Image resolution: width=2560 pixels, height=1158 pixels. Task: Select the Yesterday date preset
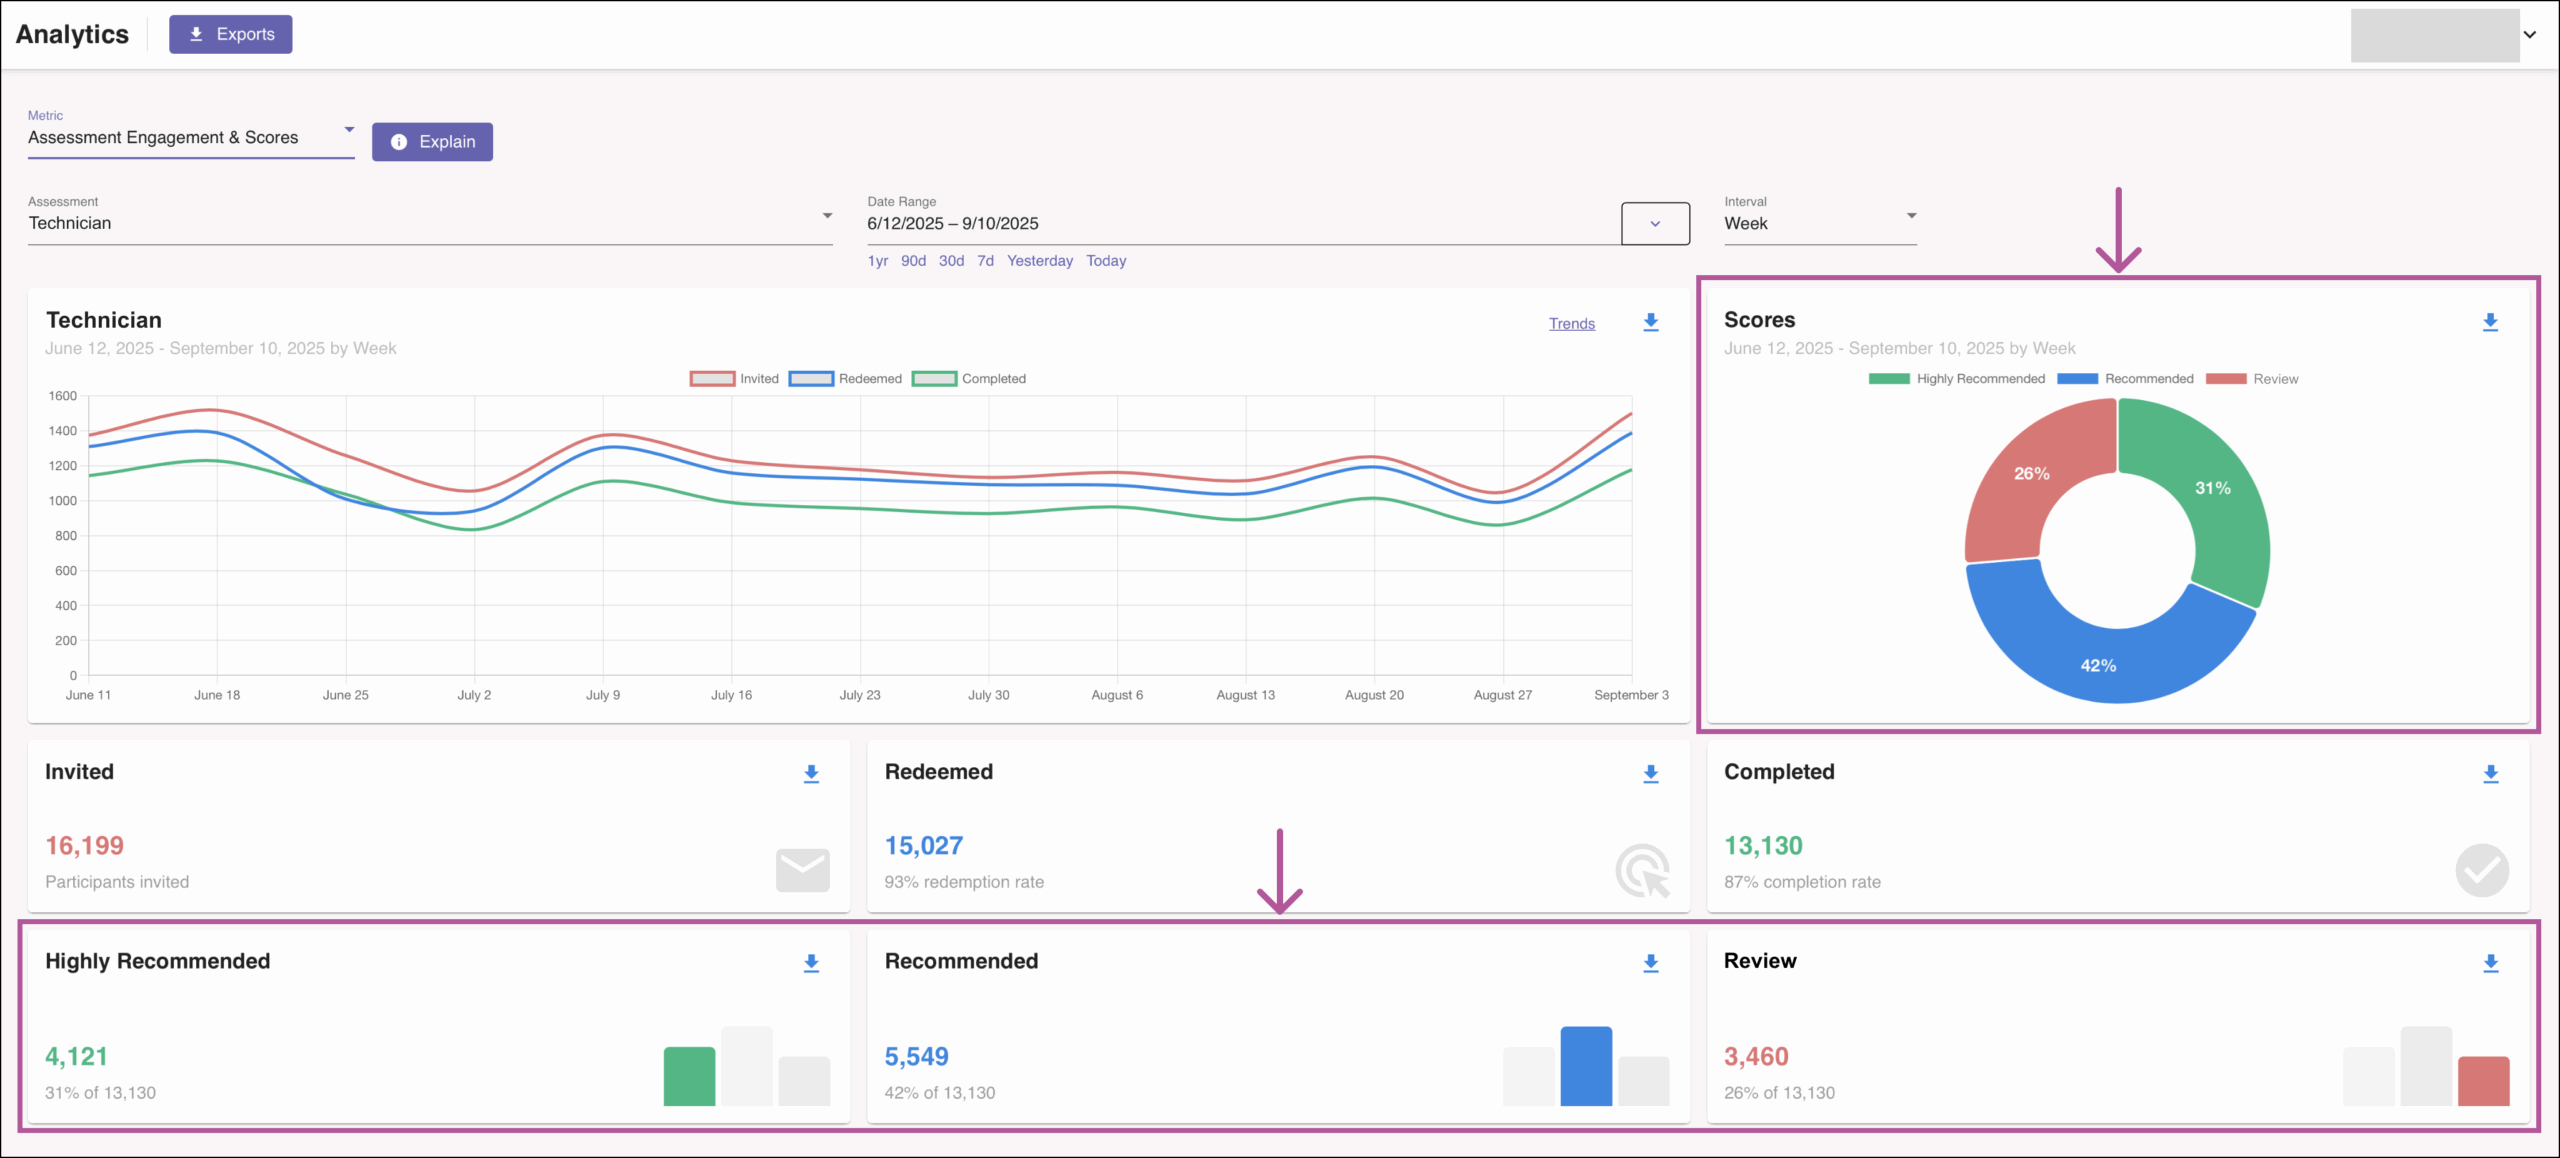click(1039, 261)
